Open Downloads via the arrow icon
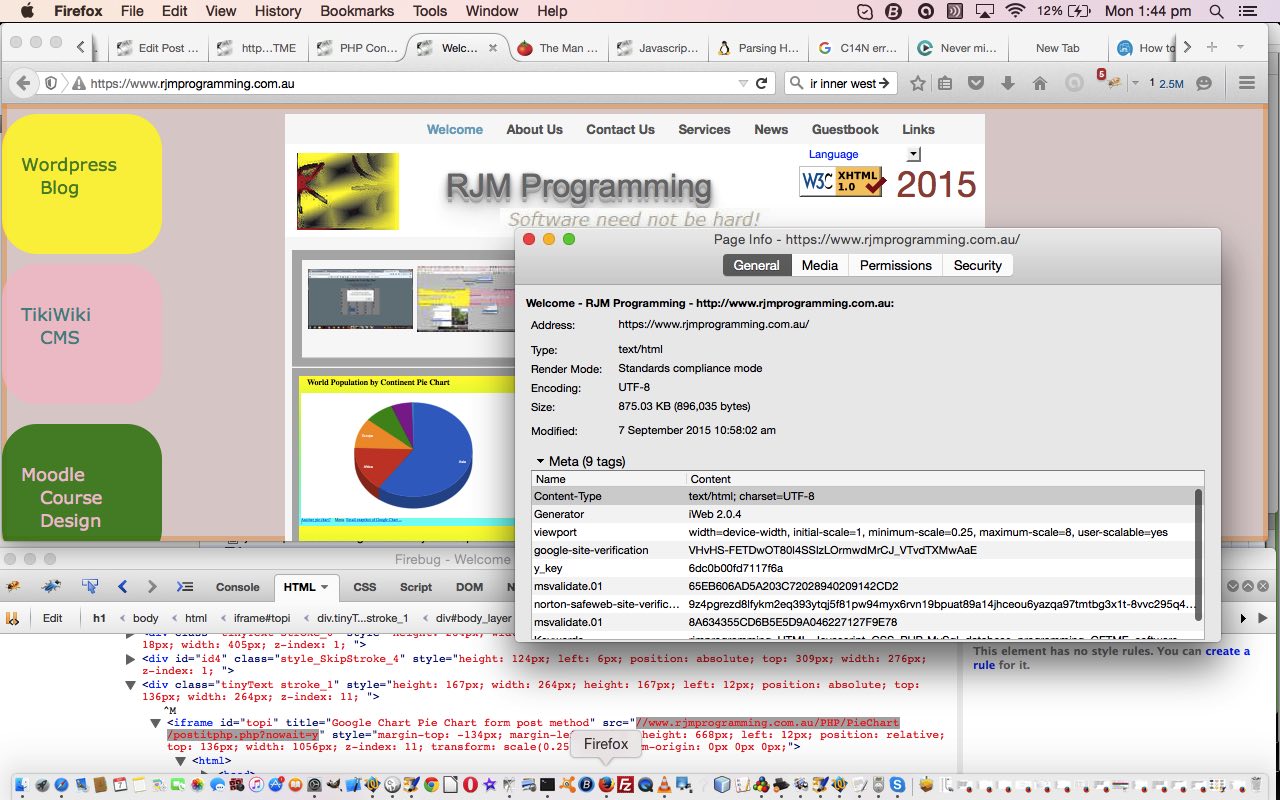 (1008, 83)
